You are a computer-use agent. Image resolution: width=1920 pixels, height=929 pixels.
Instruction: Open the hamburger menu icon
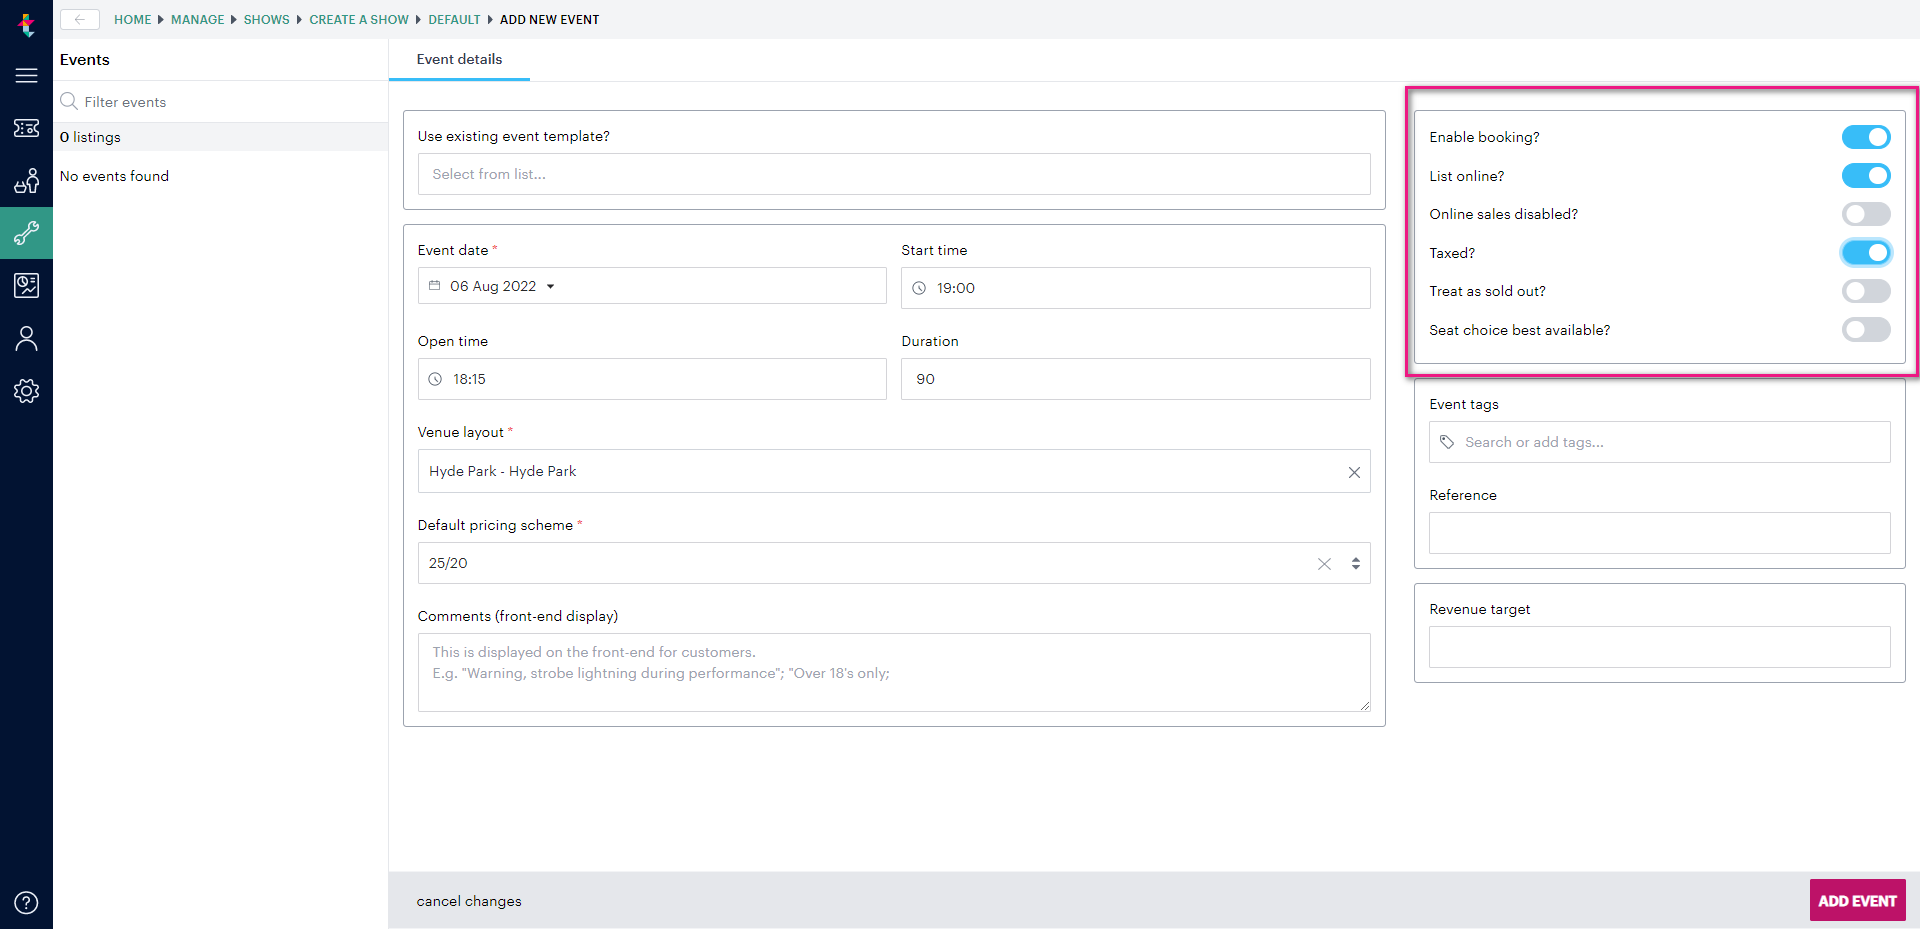tap(27, 76)
